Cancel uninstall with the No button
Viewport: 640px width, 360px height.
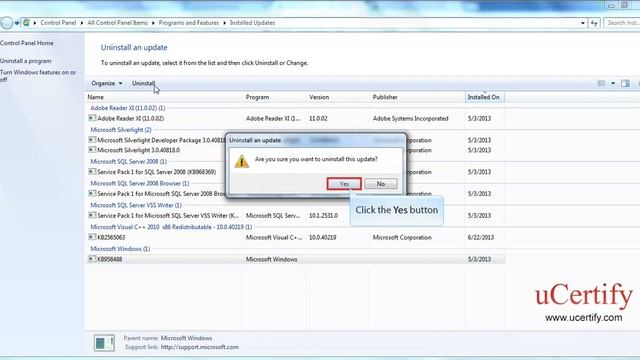(381, 184)
